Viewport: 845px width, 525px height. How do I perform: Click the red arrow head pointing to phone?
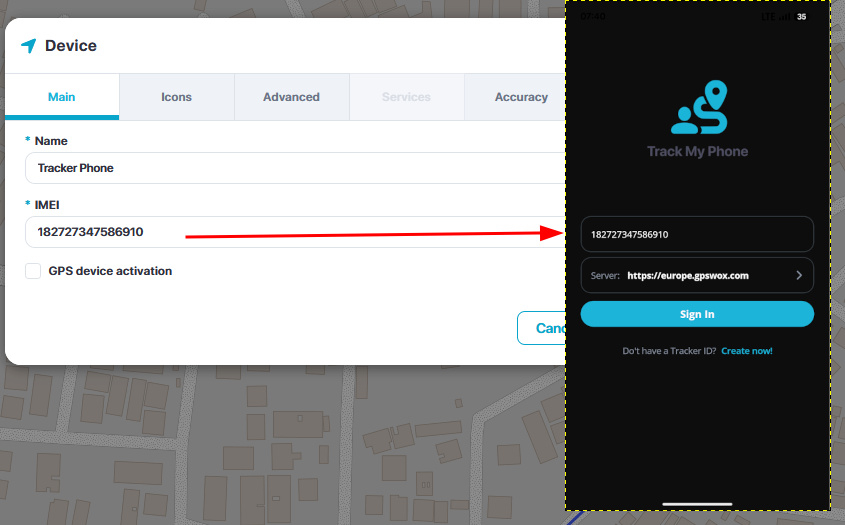(553, 233)
